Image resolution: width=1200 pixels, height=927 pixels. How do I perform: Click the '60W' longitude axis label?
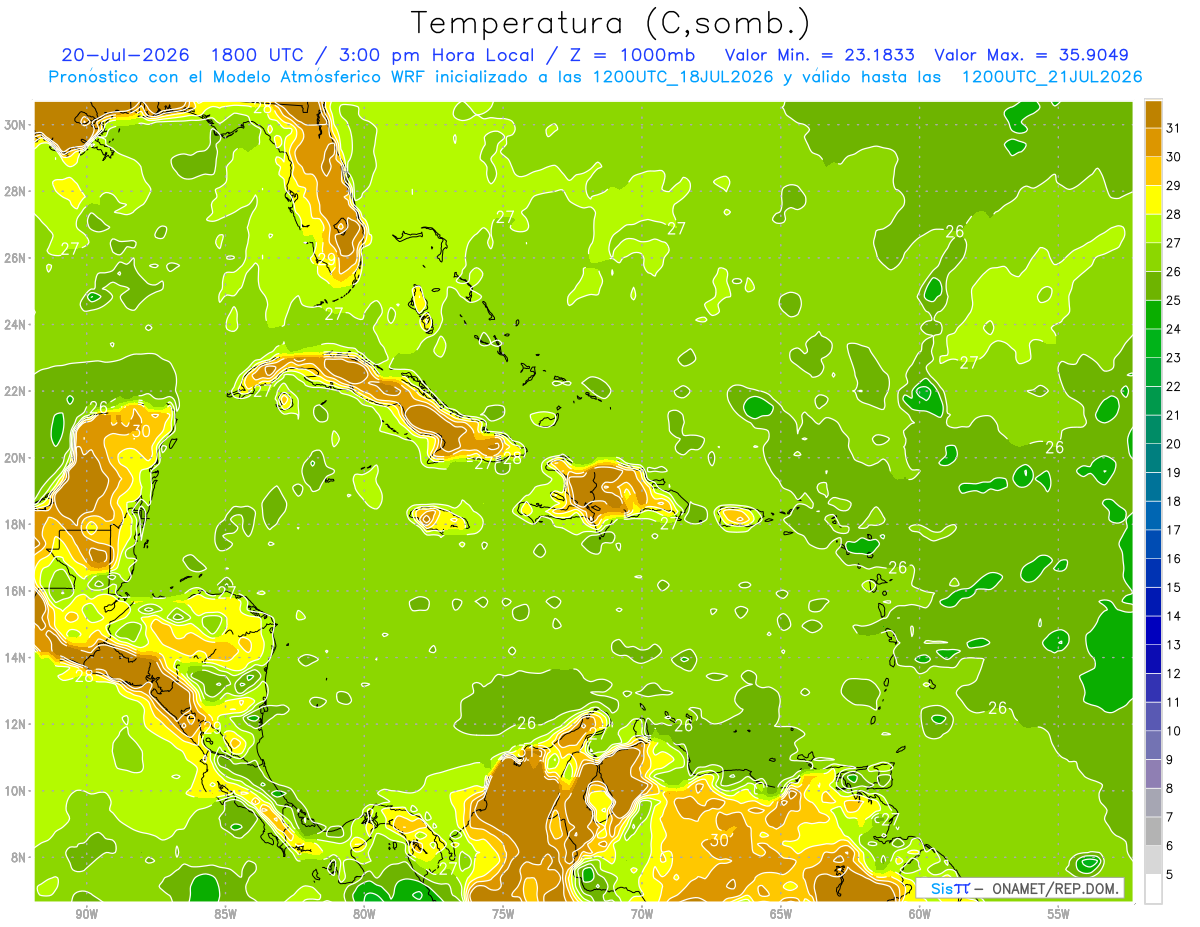(x=920, y=914)
